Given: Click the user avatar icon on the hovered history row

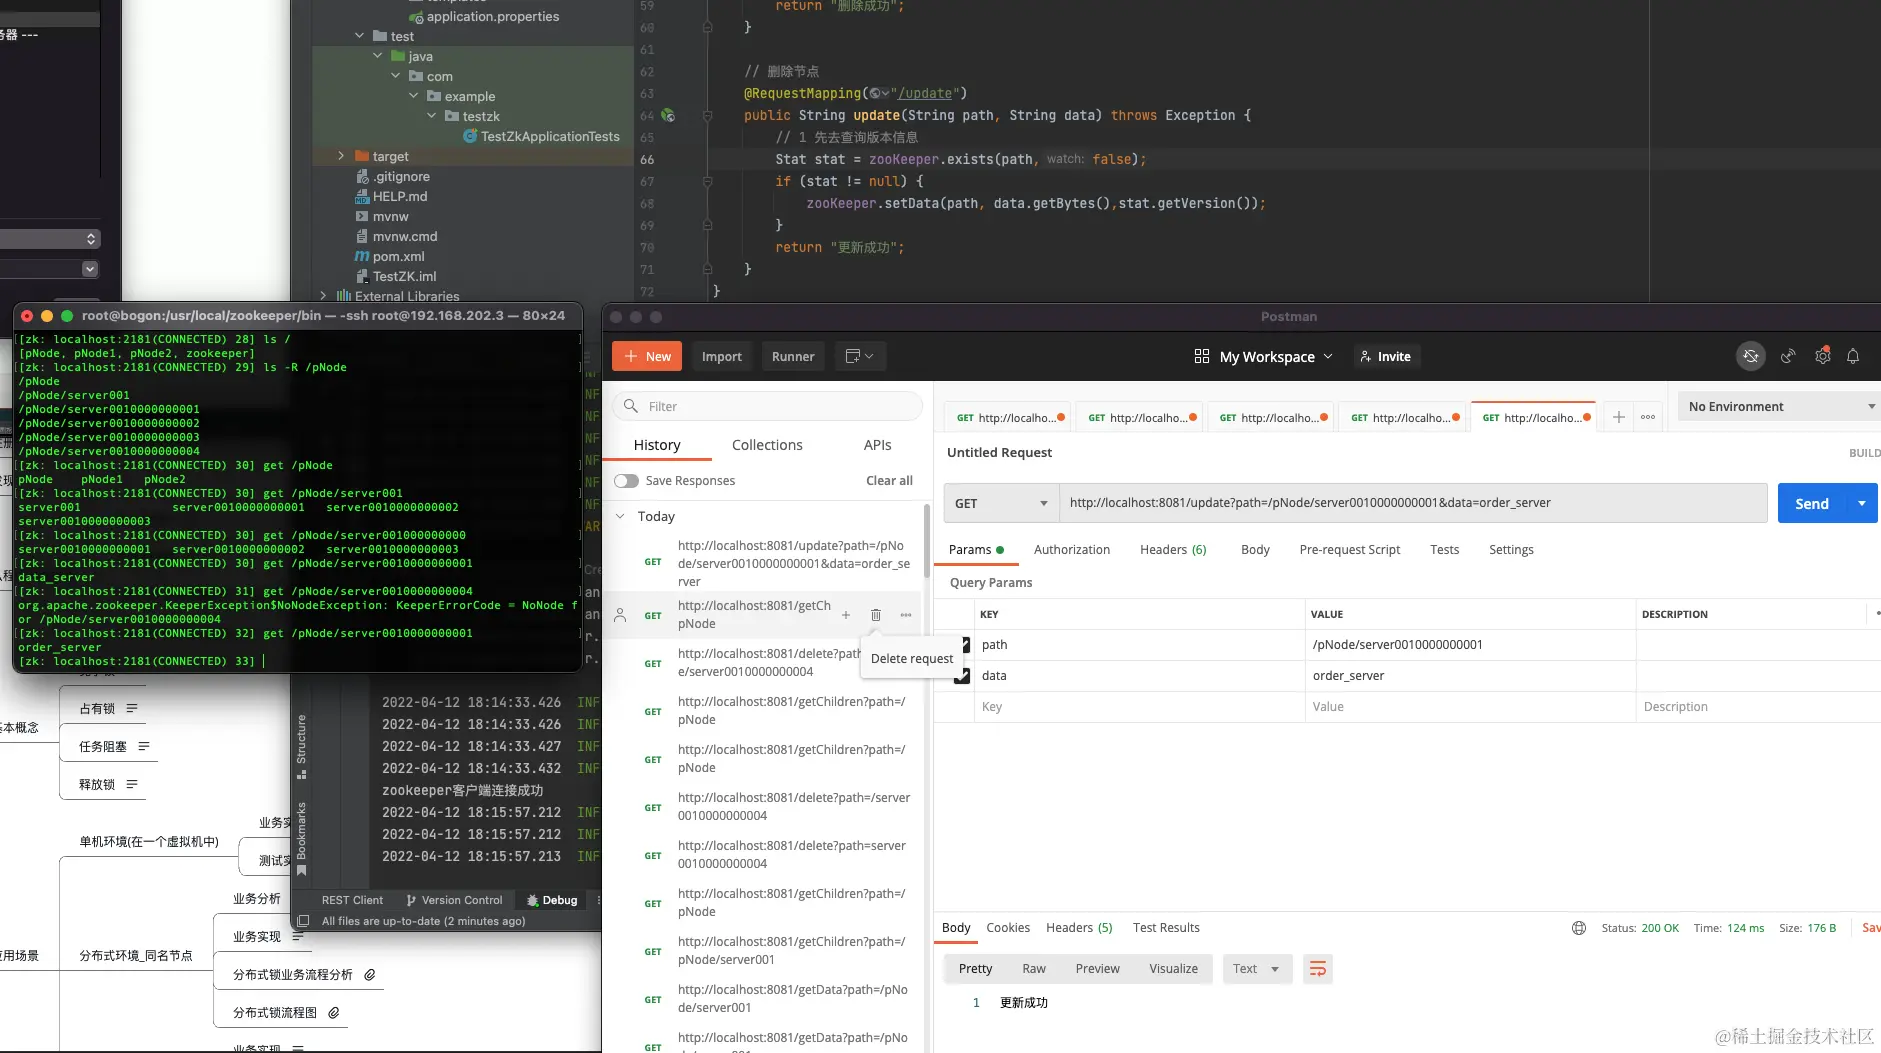Looking at the screenshot, I should tap(620, 615).
